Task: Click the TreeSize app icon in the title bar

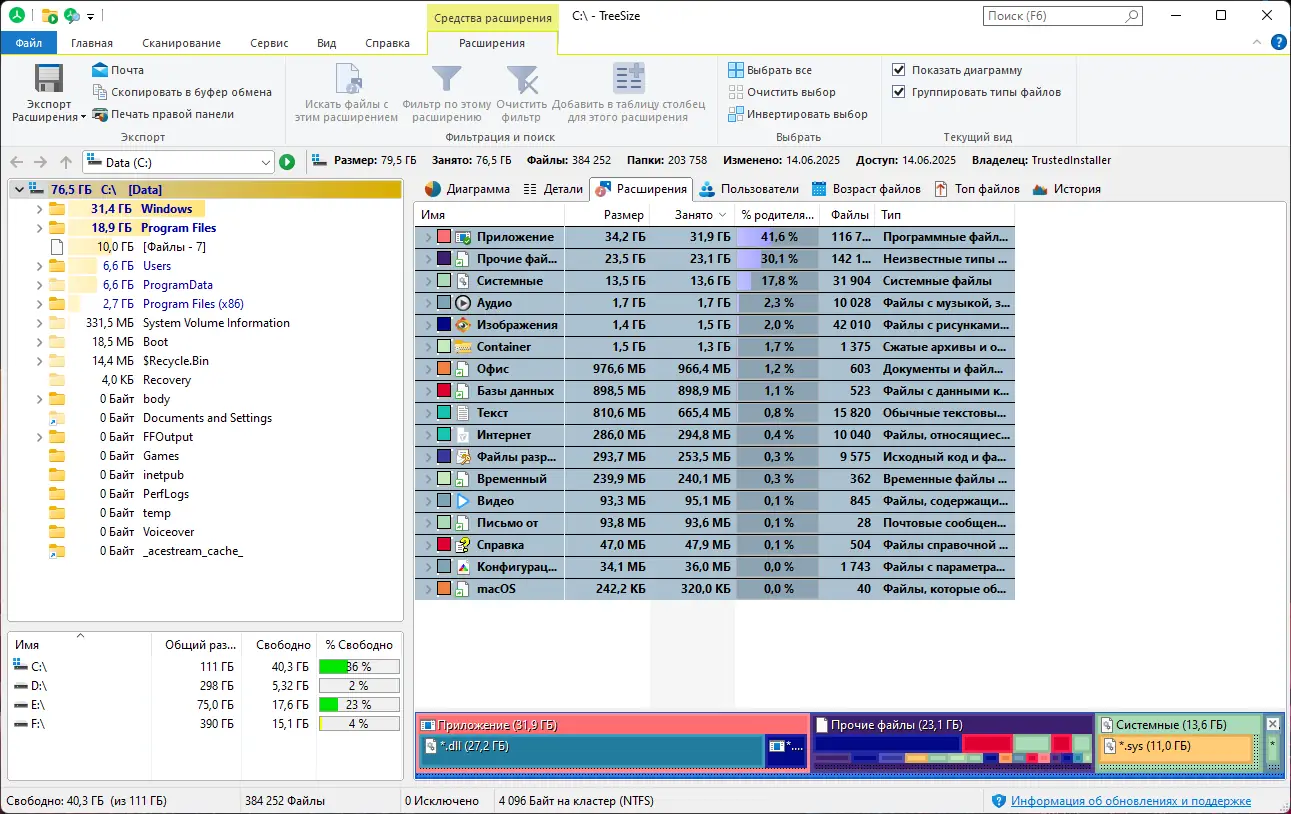Action: (17, 15)
